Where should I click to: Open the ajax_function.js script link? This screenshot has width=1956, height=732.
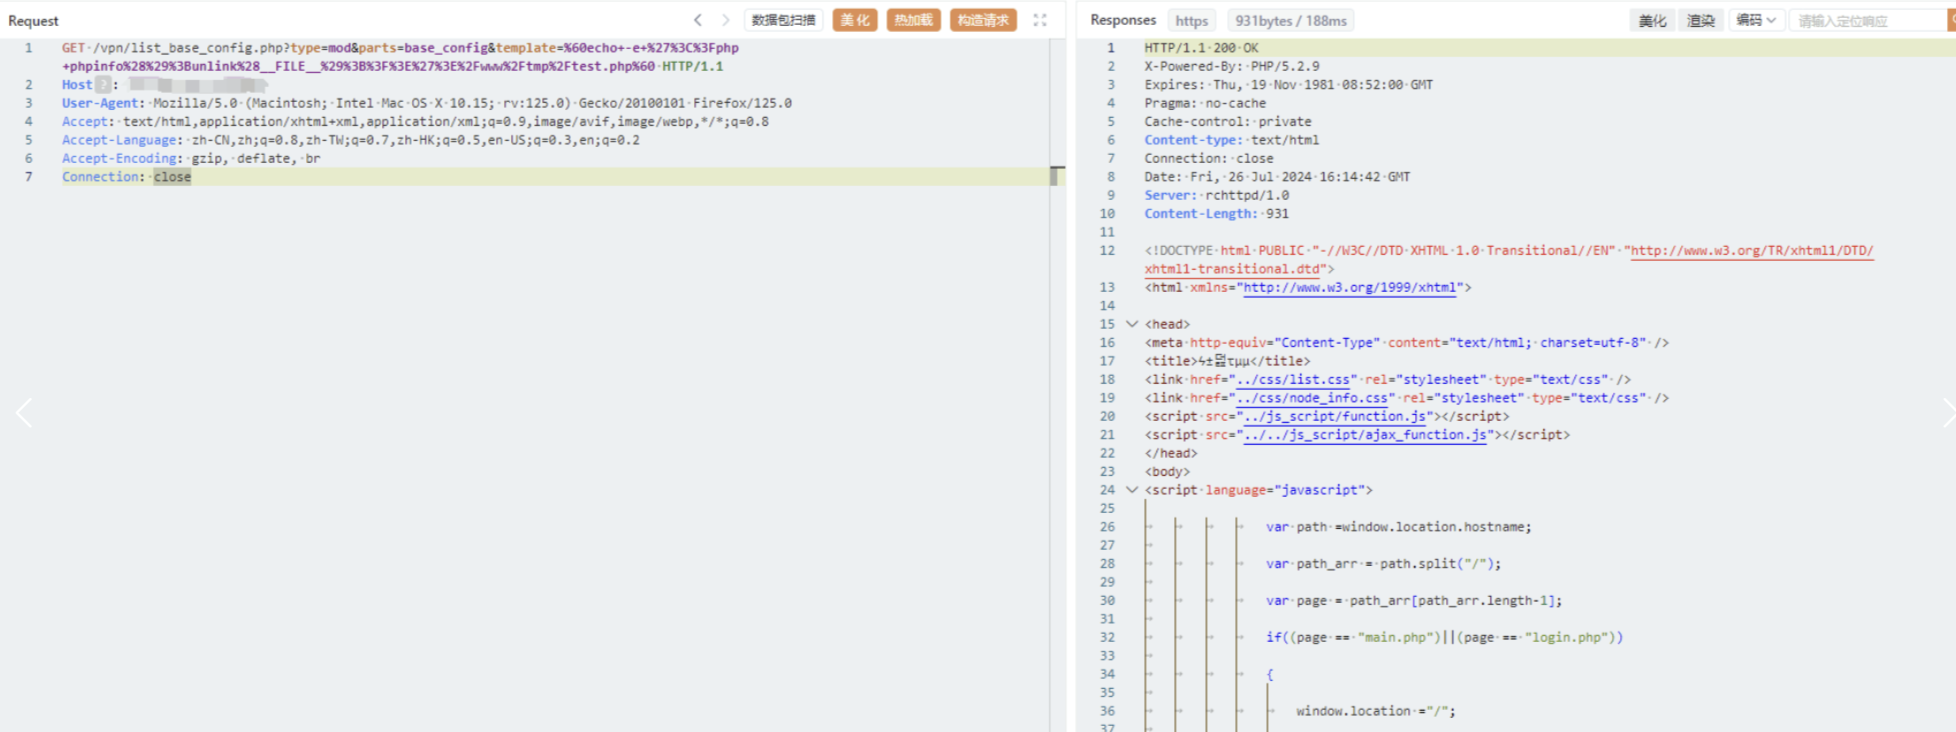click(x=1365, y=435)
